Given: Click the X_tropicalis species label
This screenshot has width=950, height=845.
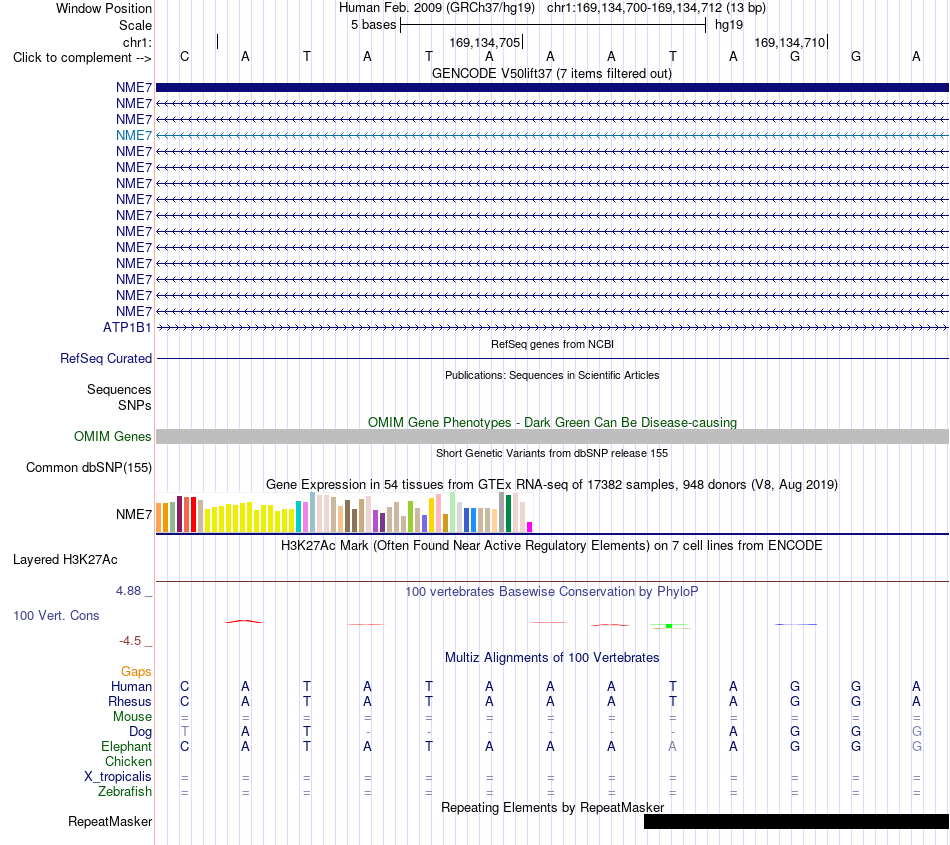Looking at the screenshot, I should point(118,777).
